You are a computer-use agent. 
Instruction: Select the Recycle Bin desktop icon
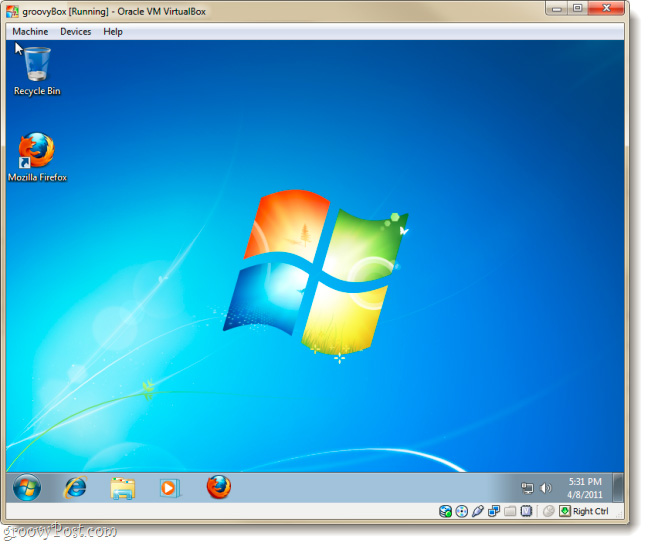click(x=37, y=72)
